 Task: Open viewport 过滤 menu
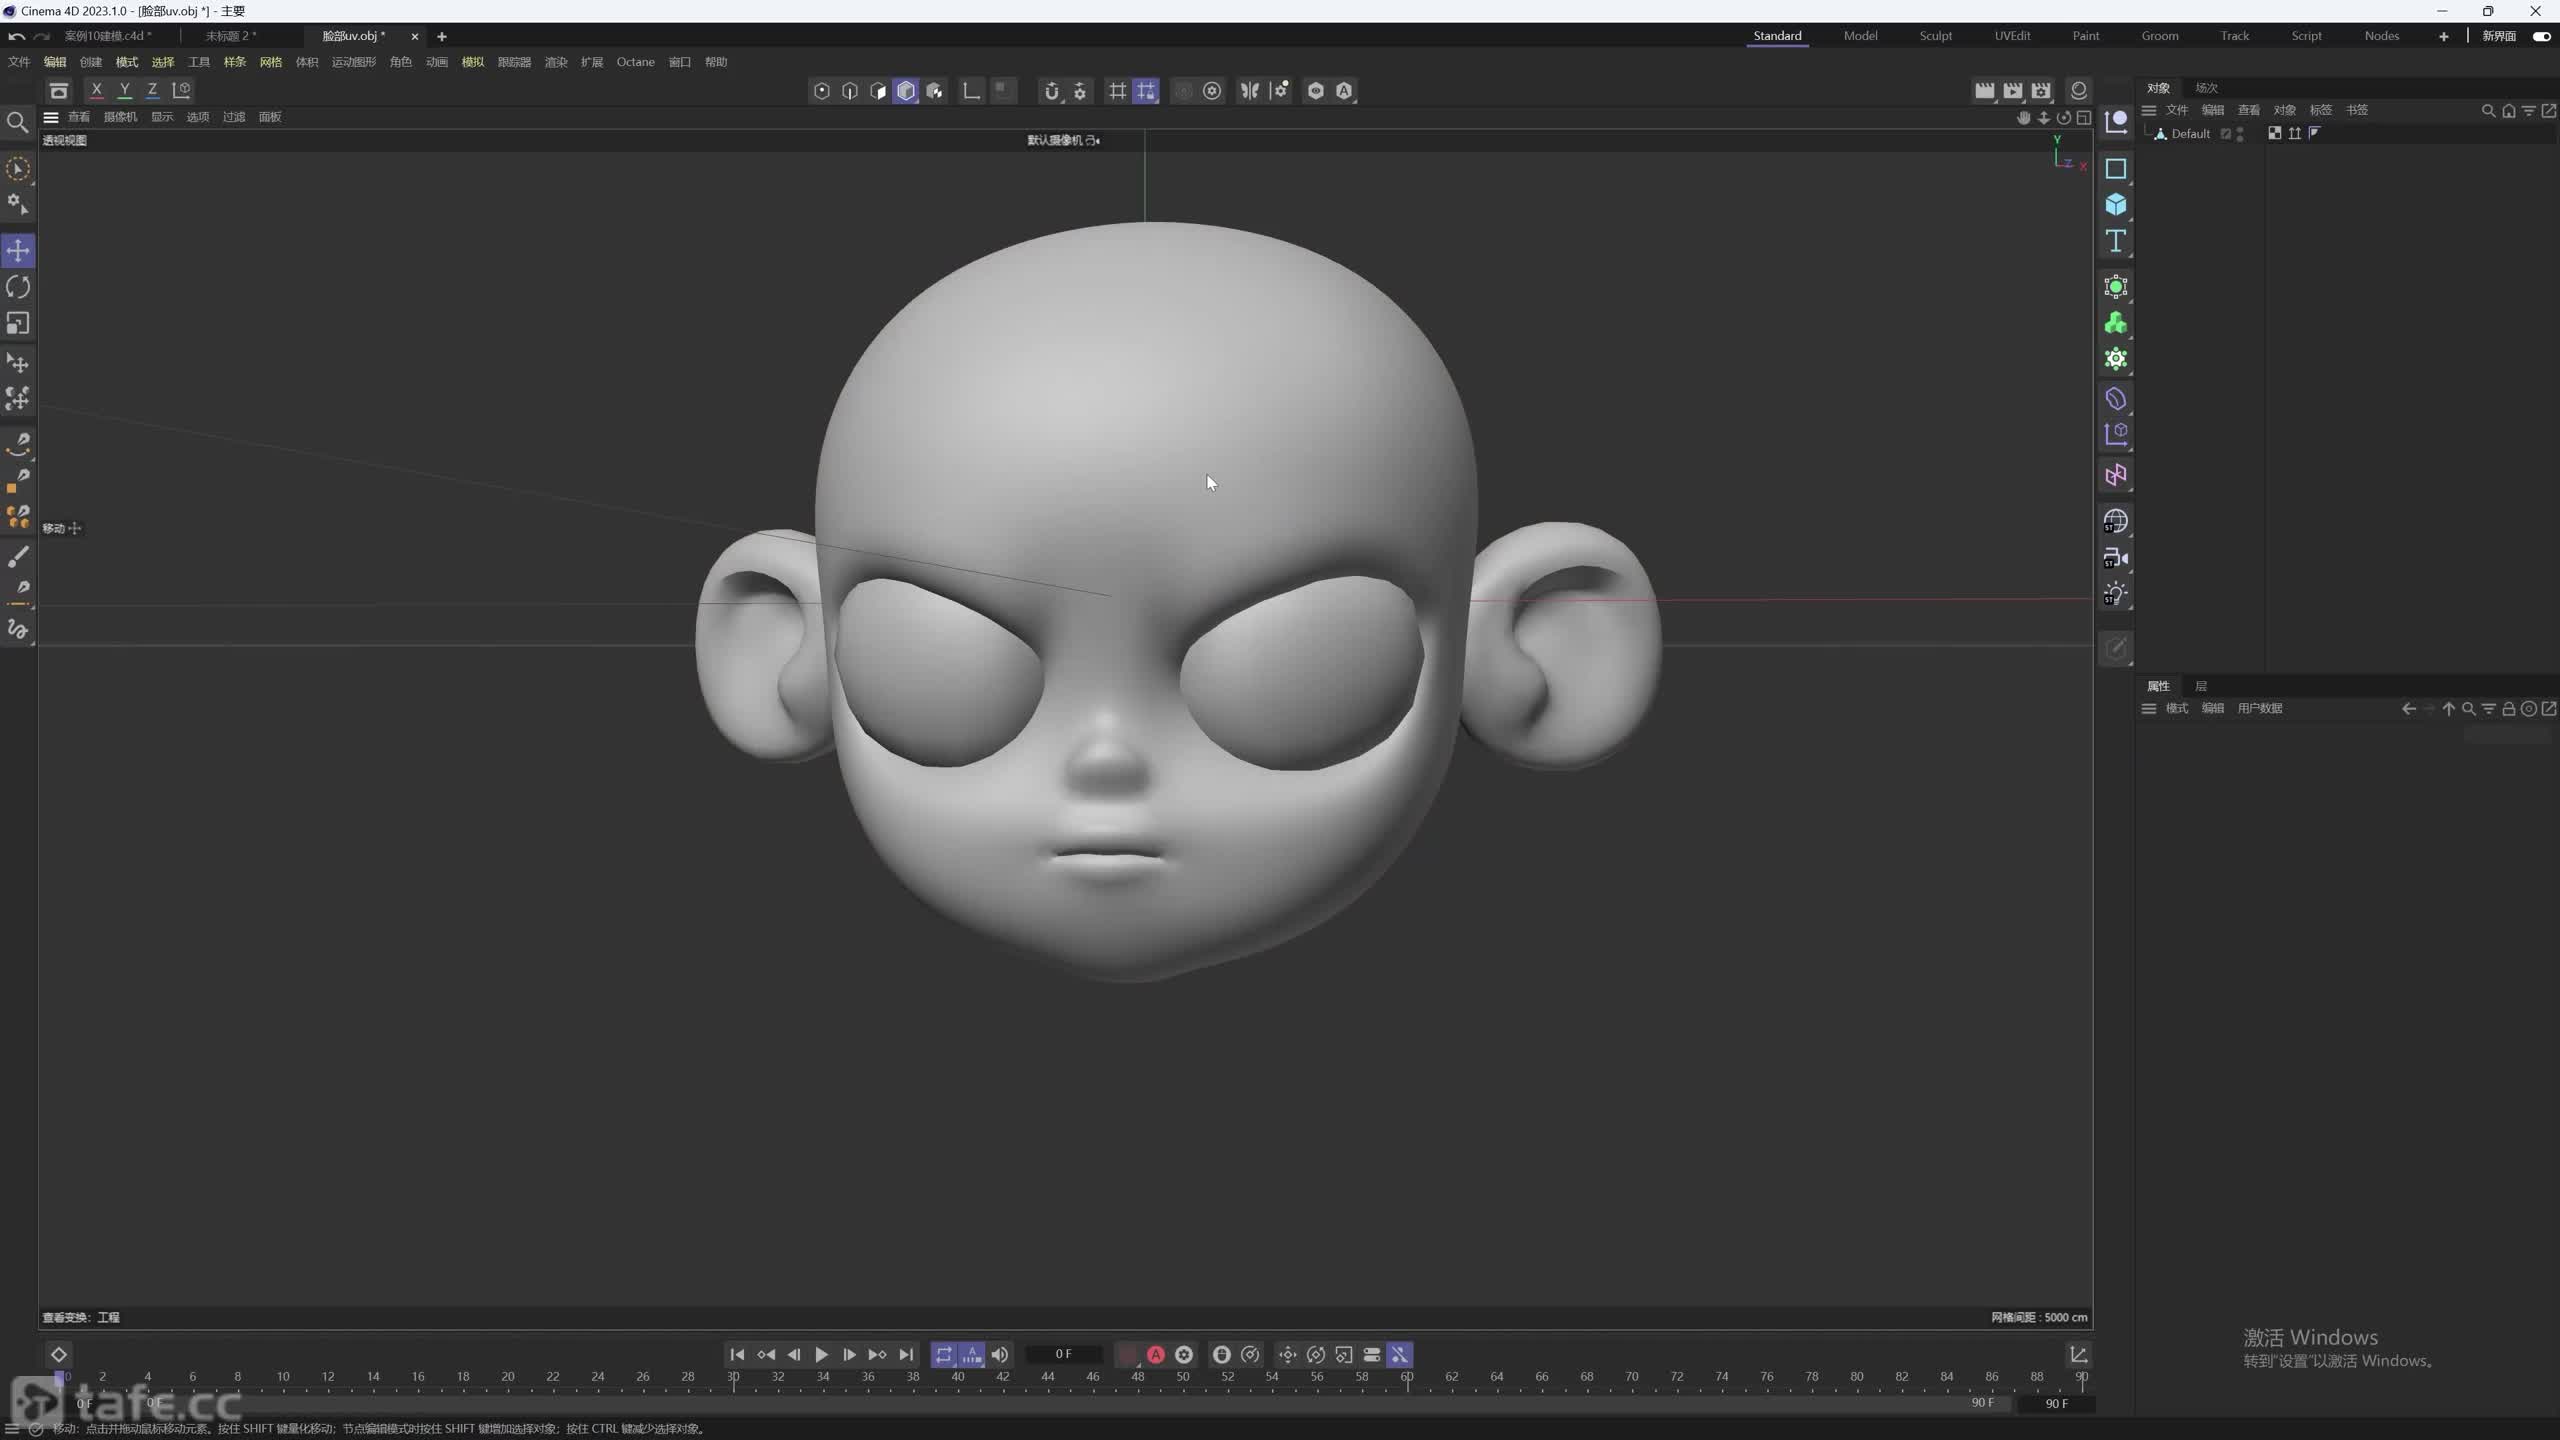pyautogui.click(x=234, y=117)
